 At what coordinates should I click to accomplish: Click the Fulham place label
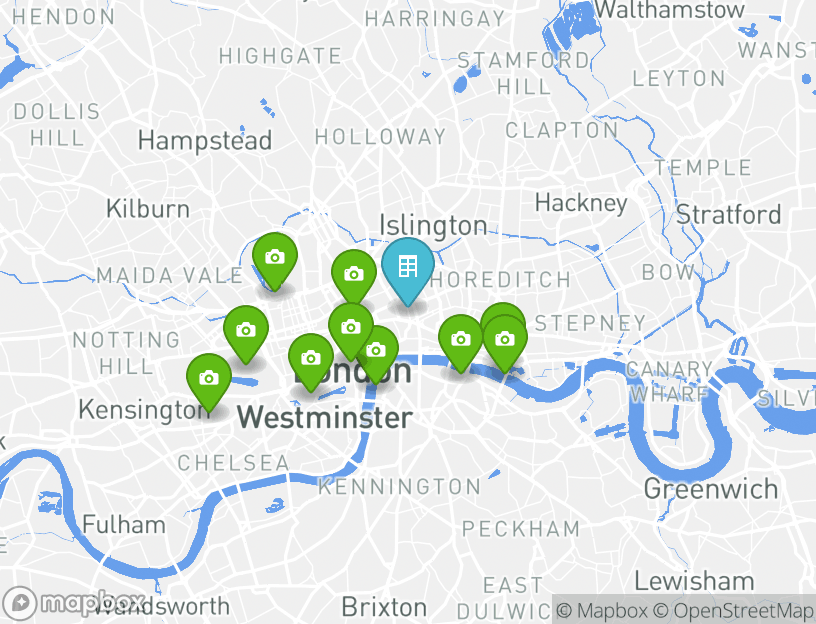(x=124, y=524)
